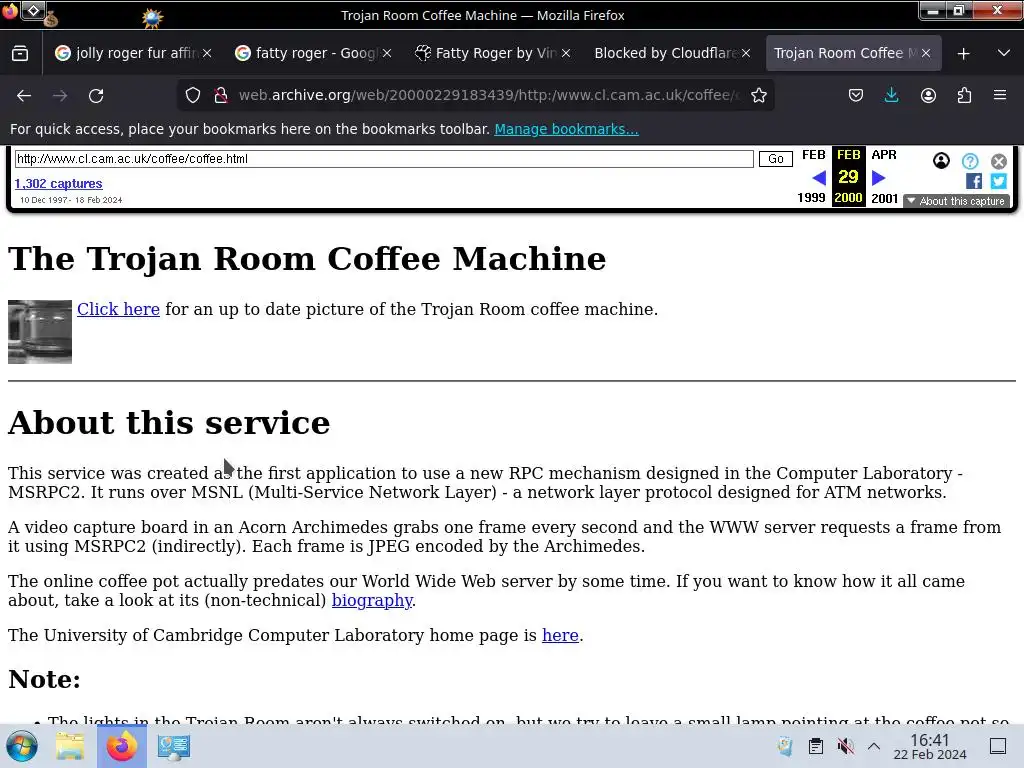Open Firefox application menu

[1000, 95]
